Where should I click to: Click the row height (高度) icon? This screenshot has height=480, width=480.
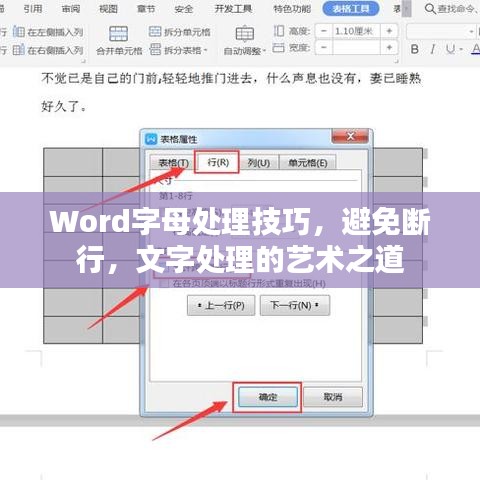coord(279,31)
